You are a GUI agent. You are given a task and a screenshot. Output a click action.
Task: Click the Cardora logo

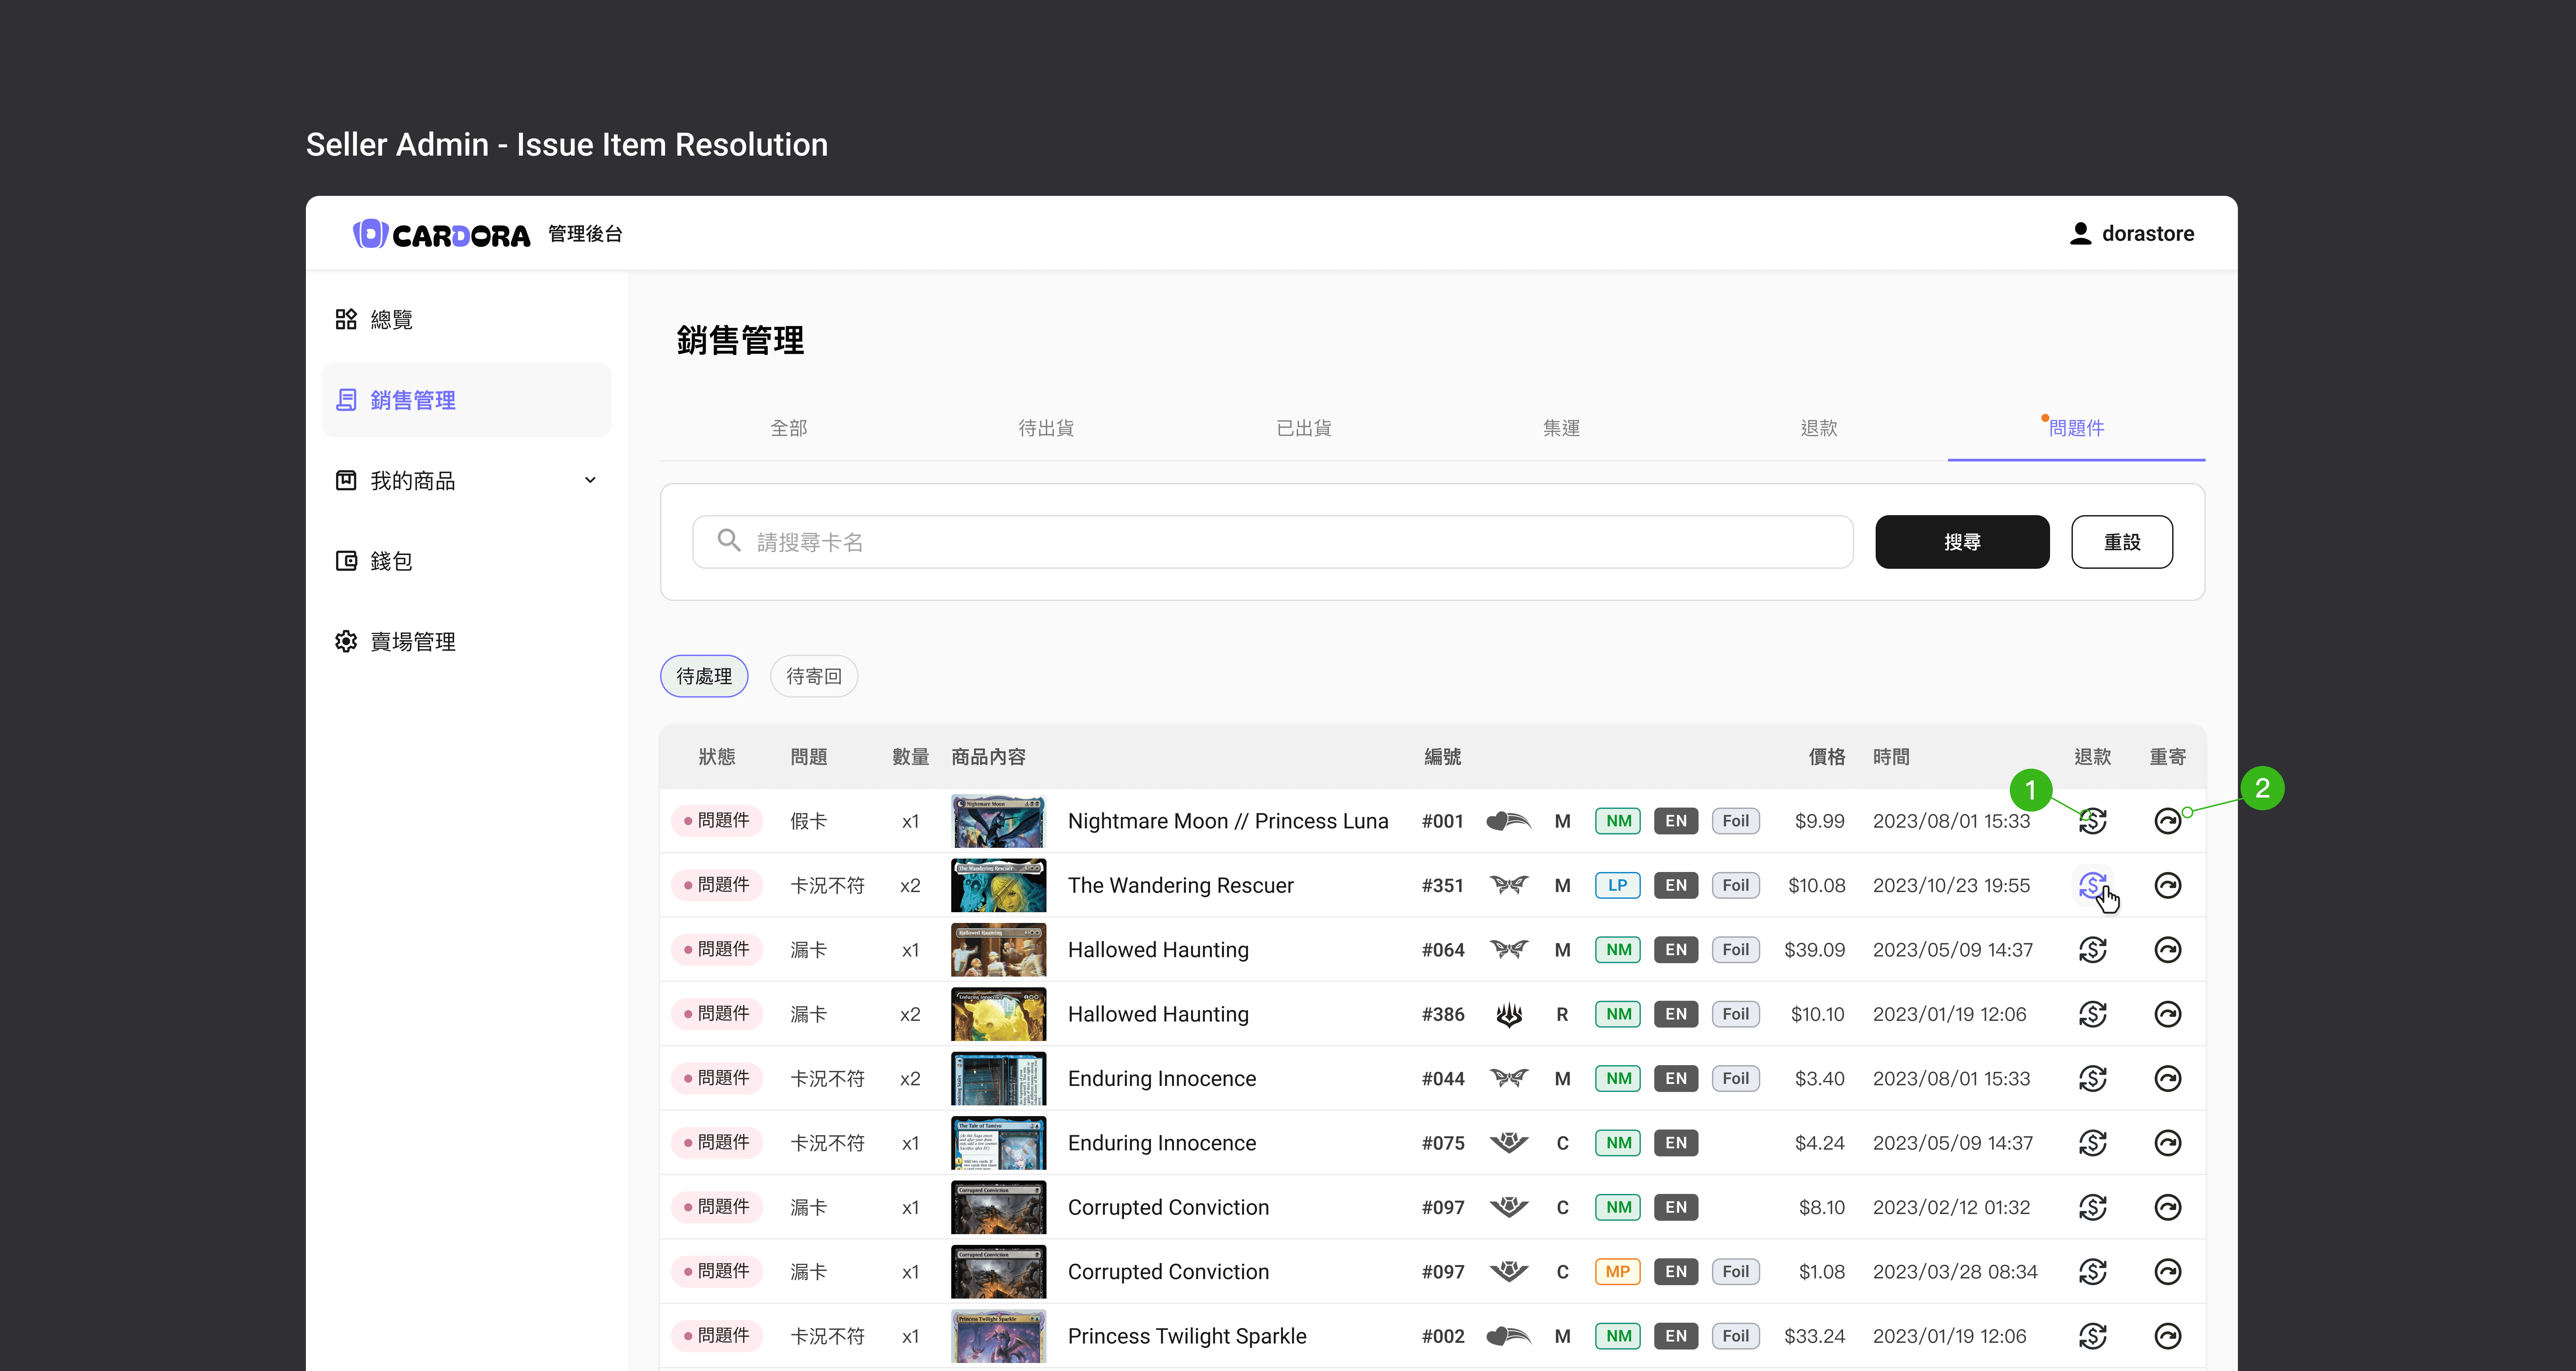pos(441,234)
